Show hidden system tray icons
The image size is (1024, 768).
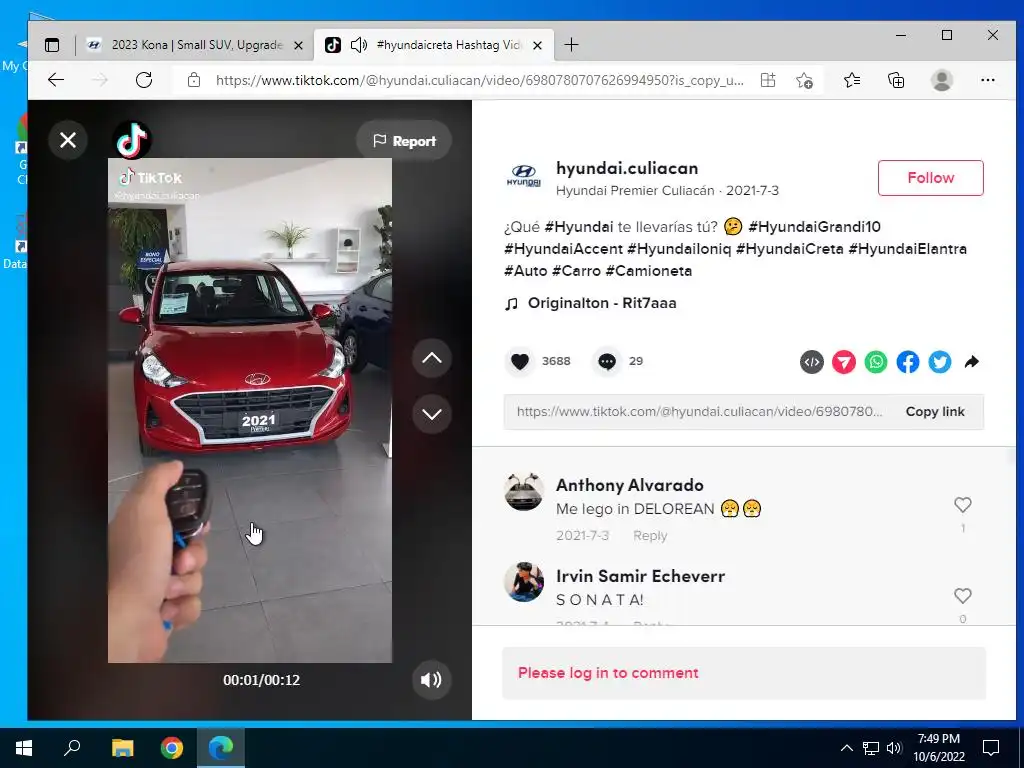(846, 748)
